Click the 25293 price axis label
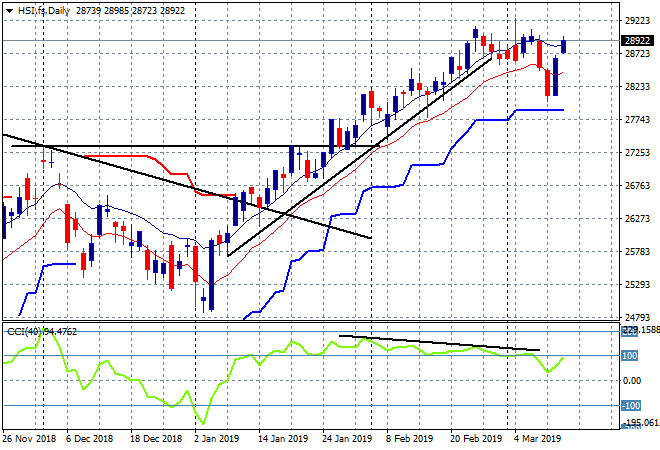 coord(637,285)
